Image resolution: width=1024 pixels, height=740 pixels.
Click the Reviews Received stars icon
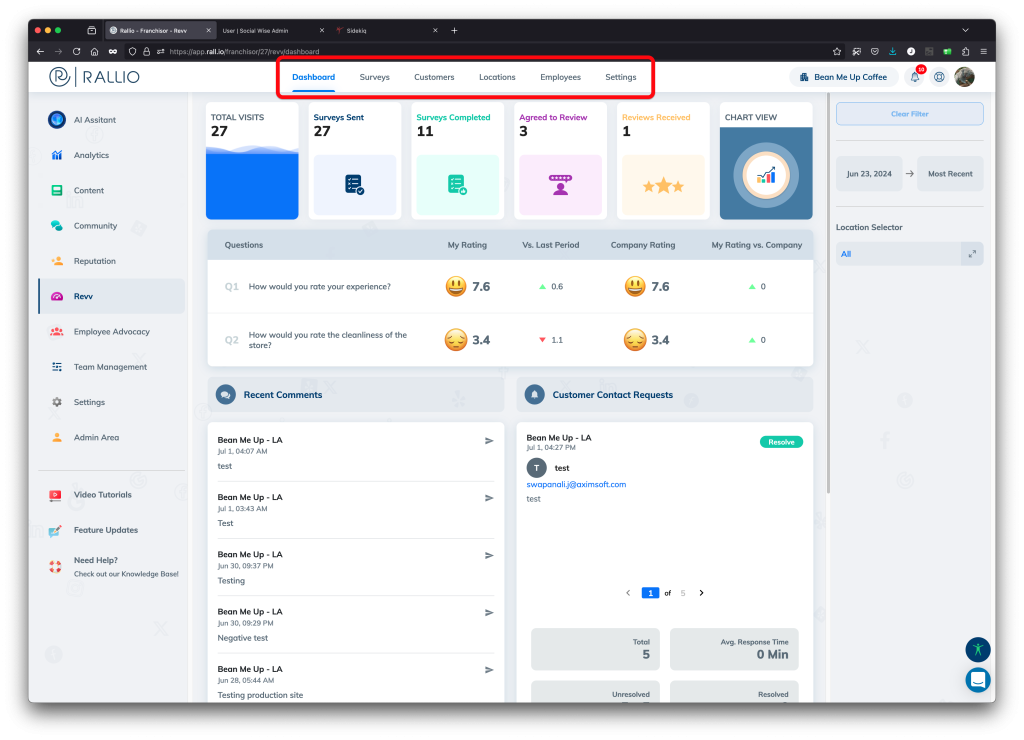(x=663, y=185)
